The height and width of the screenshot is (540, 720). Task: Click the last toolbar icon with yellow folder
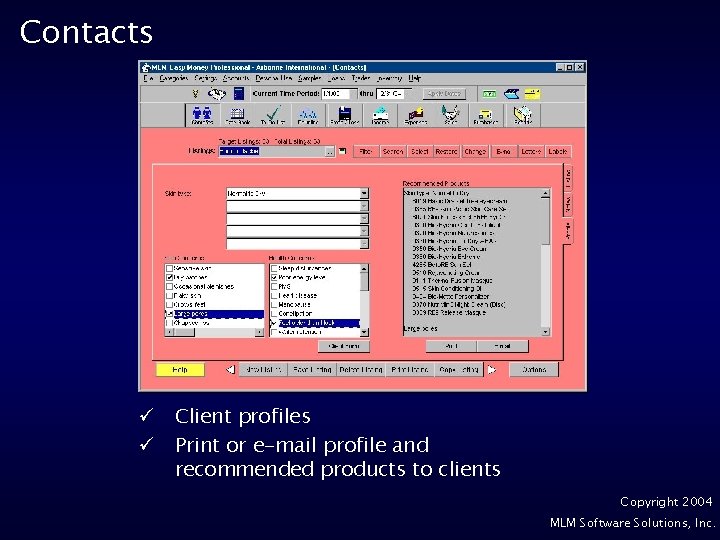pyautogui.click(x=523, y=115)
